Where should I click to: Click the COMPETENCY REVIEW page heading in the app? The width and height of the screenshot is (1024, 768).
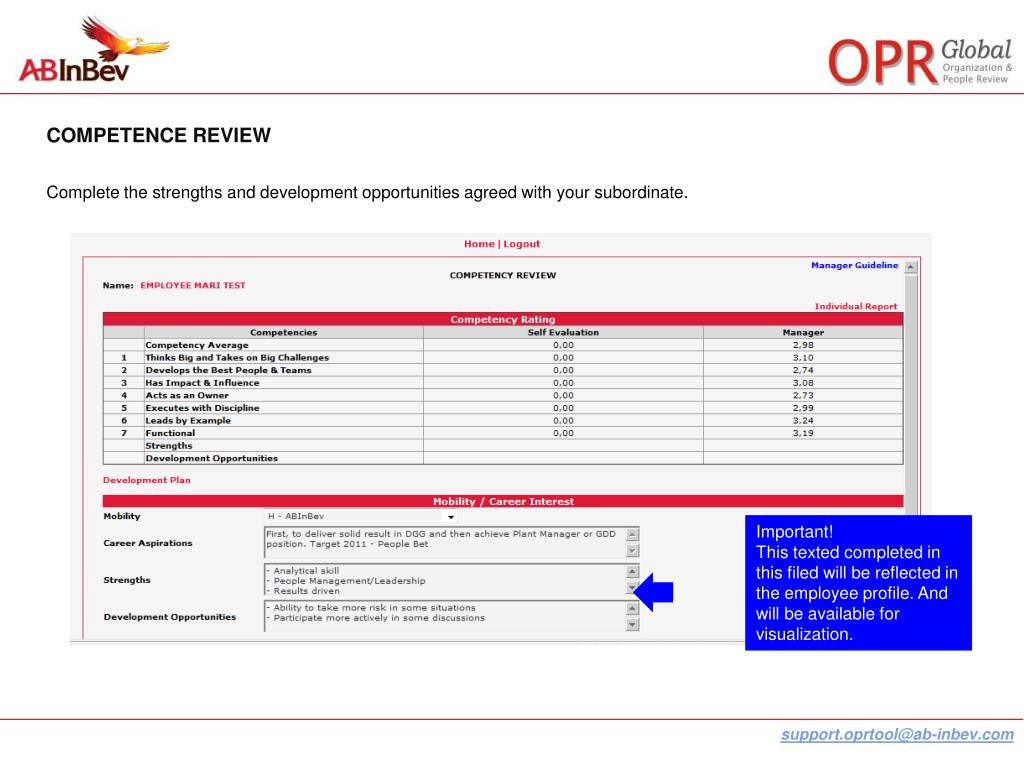pyautogui.click(x=503, y=276)
